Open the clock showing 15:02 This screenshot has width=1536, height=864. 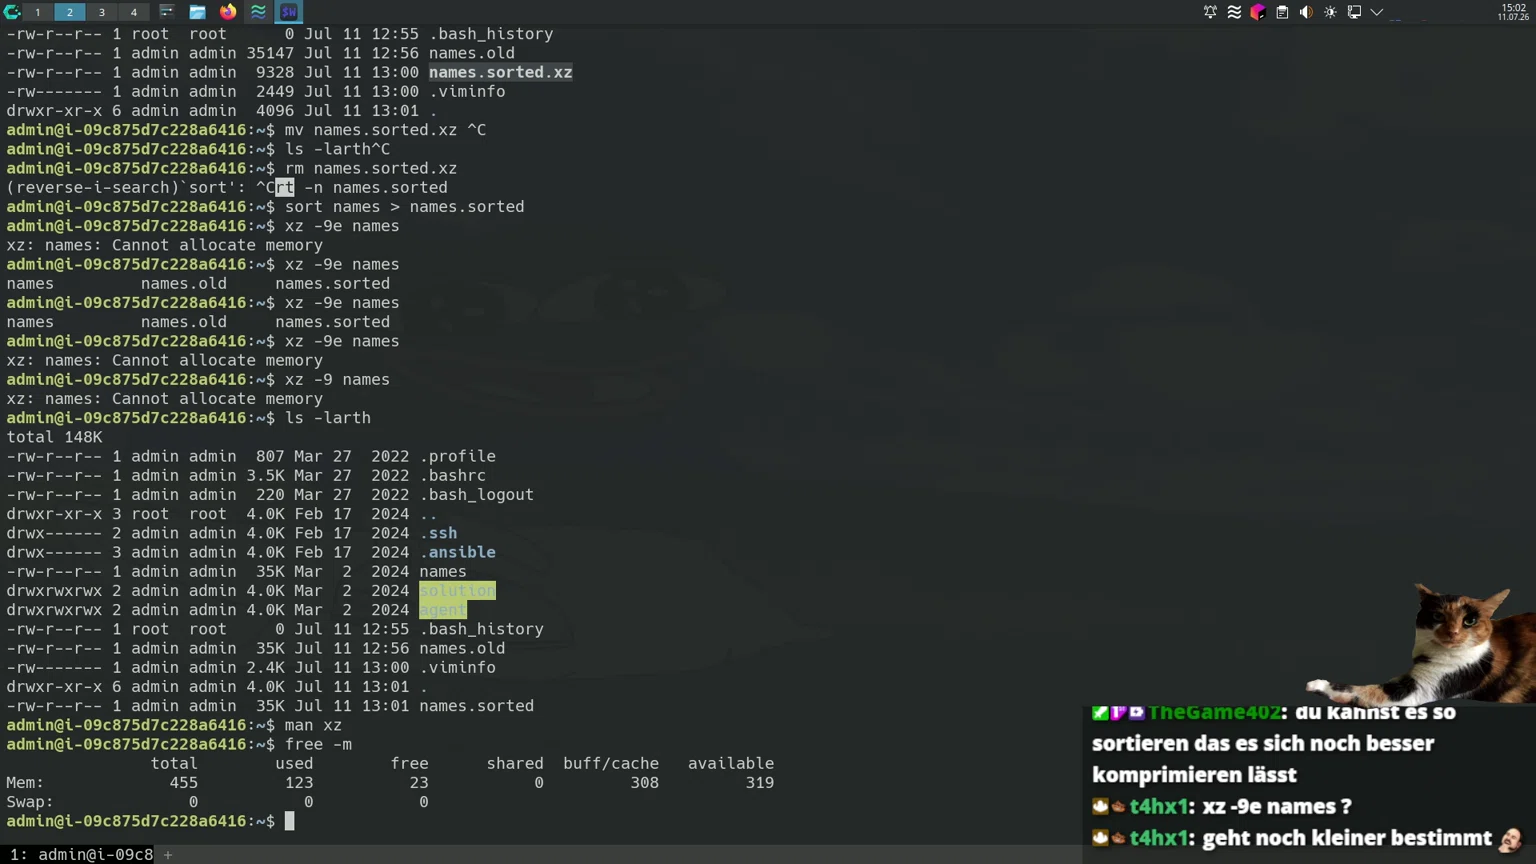click(1513, 12)
